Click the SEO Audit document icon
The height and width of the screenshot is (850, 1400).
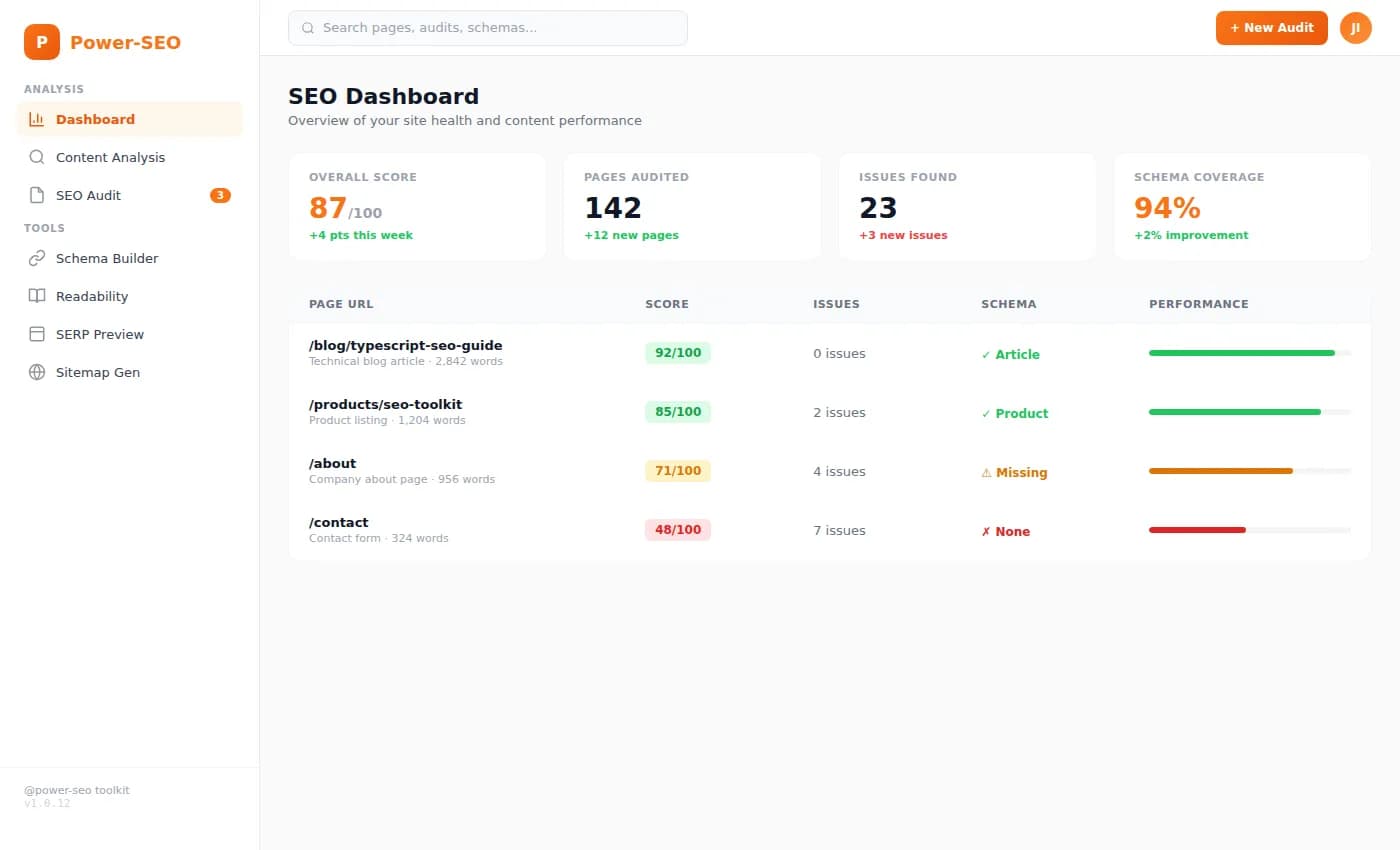37,195
